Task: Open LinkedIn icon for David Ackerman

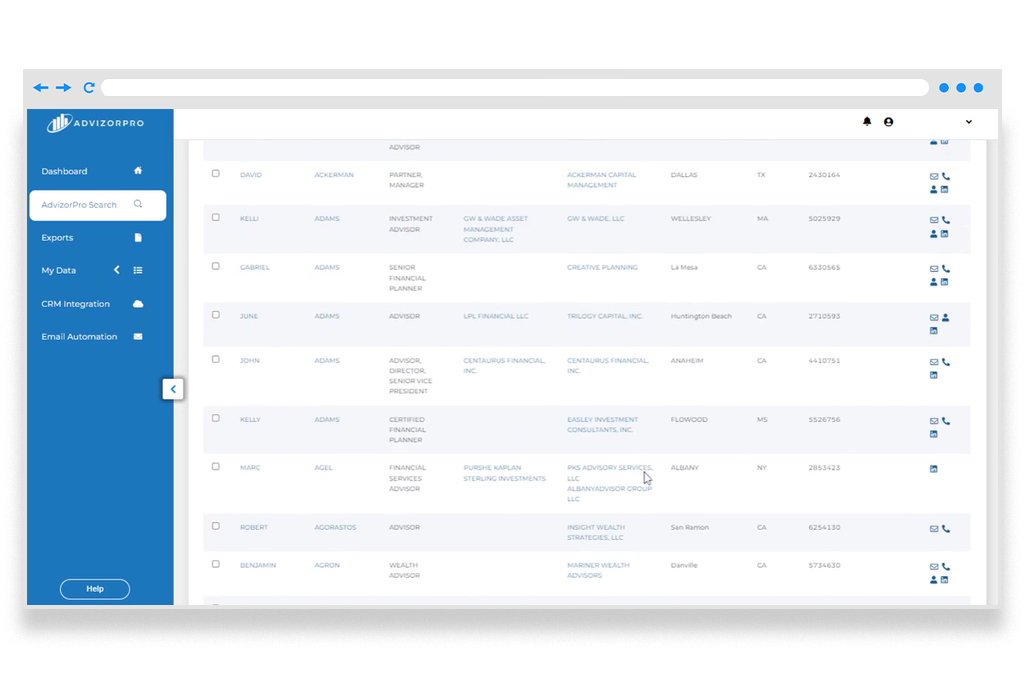Action: pos(944,189)
